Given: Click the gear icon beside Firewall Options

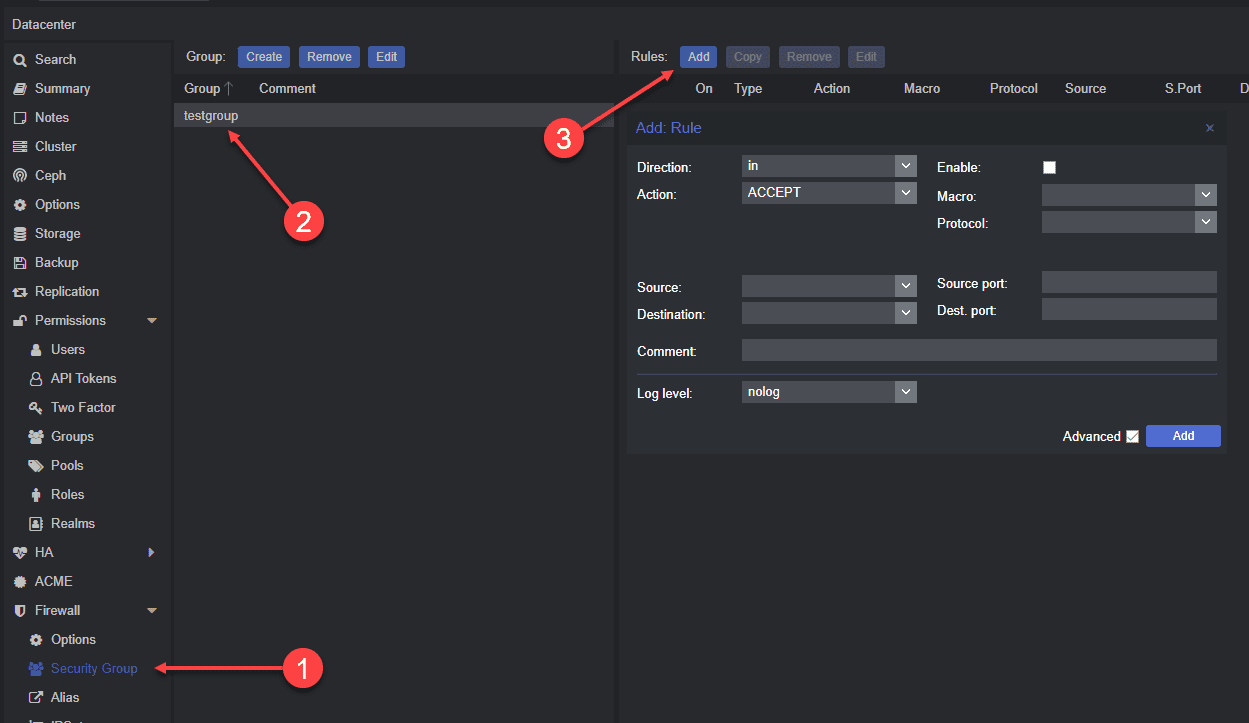Looking at the screenshot, I should click(x=36, y=640).
